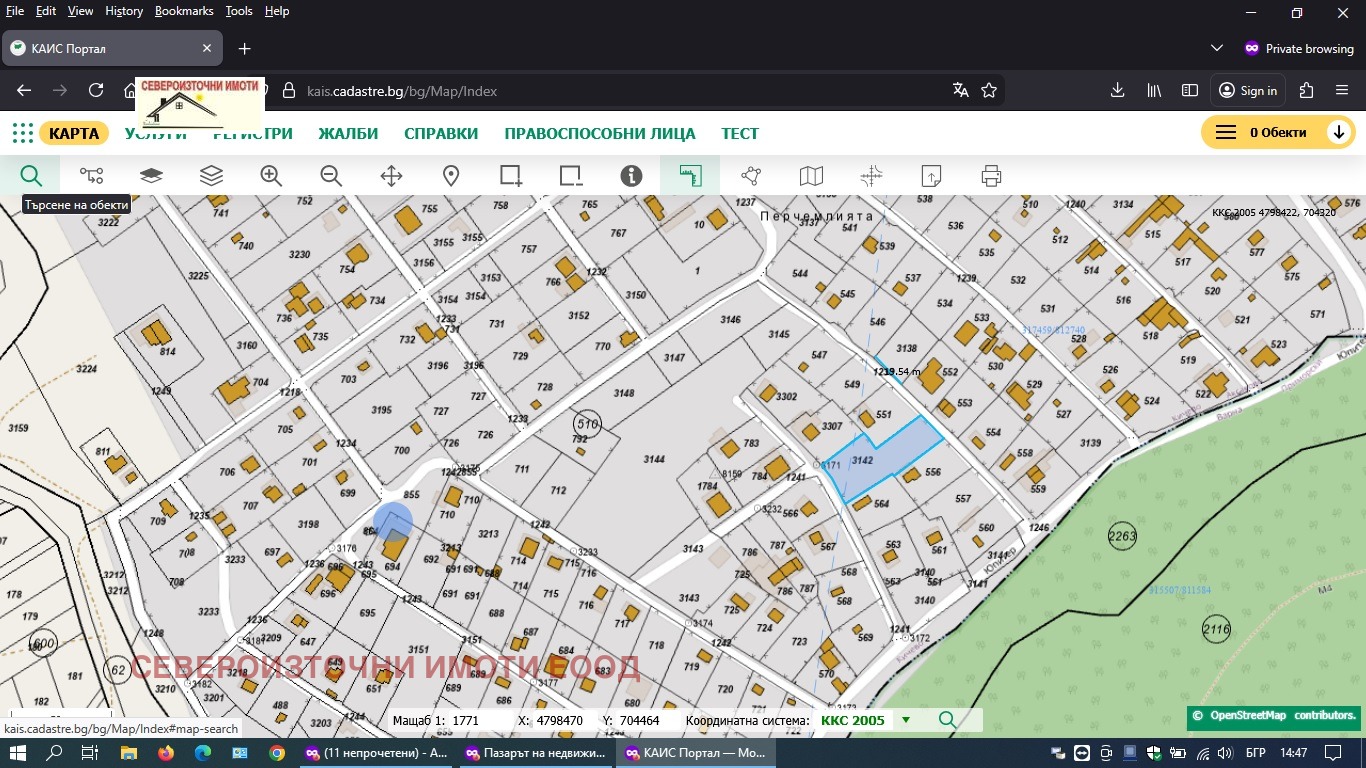Click the Sign in button
The image size is (1366, 768).
[x=1248, y=91]
